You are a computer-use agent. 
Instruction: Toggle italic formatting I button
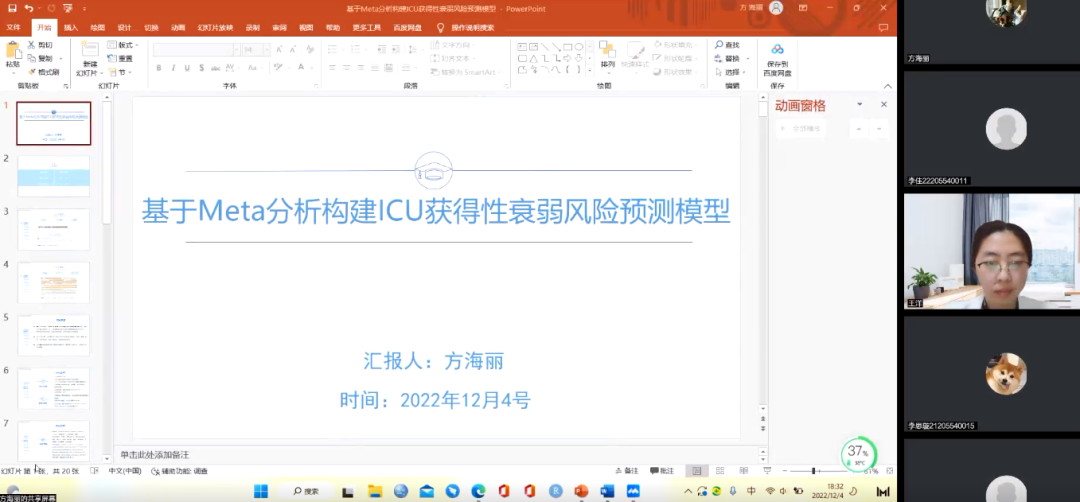click(173, 68)
